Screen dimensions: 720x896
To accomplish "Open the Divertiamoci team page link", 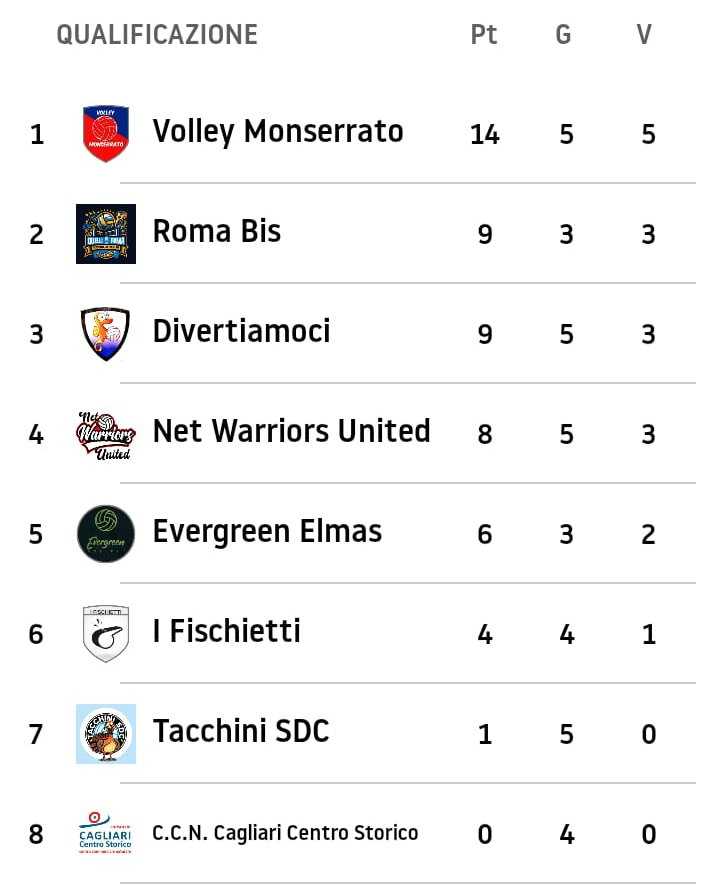I will coord(241,332).
